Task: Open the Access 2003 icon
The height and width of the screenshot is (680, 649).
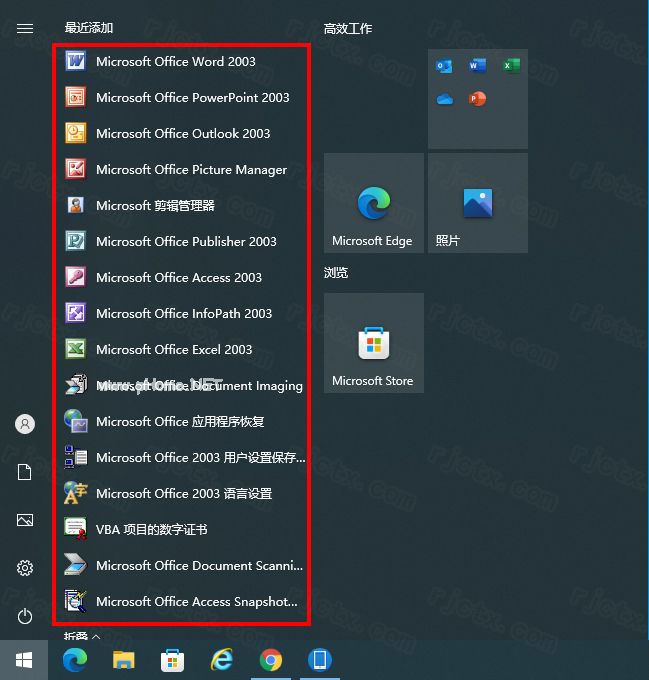Action: [x=76, y=277]
